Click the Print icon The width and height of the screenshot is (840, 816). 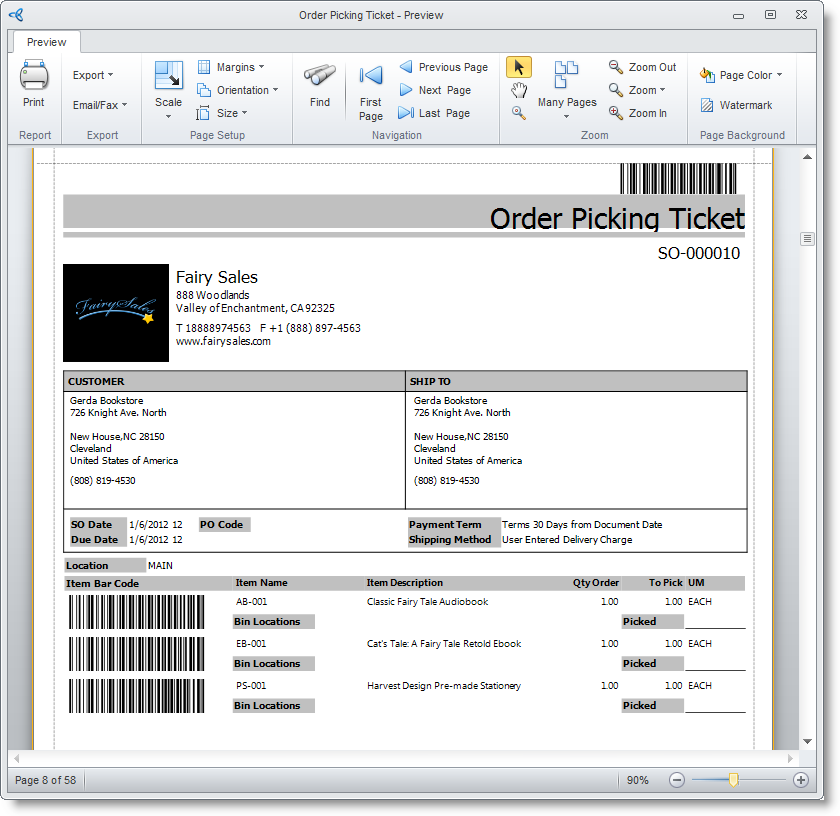pos(34,76)
